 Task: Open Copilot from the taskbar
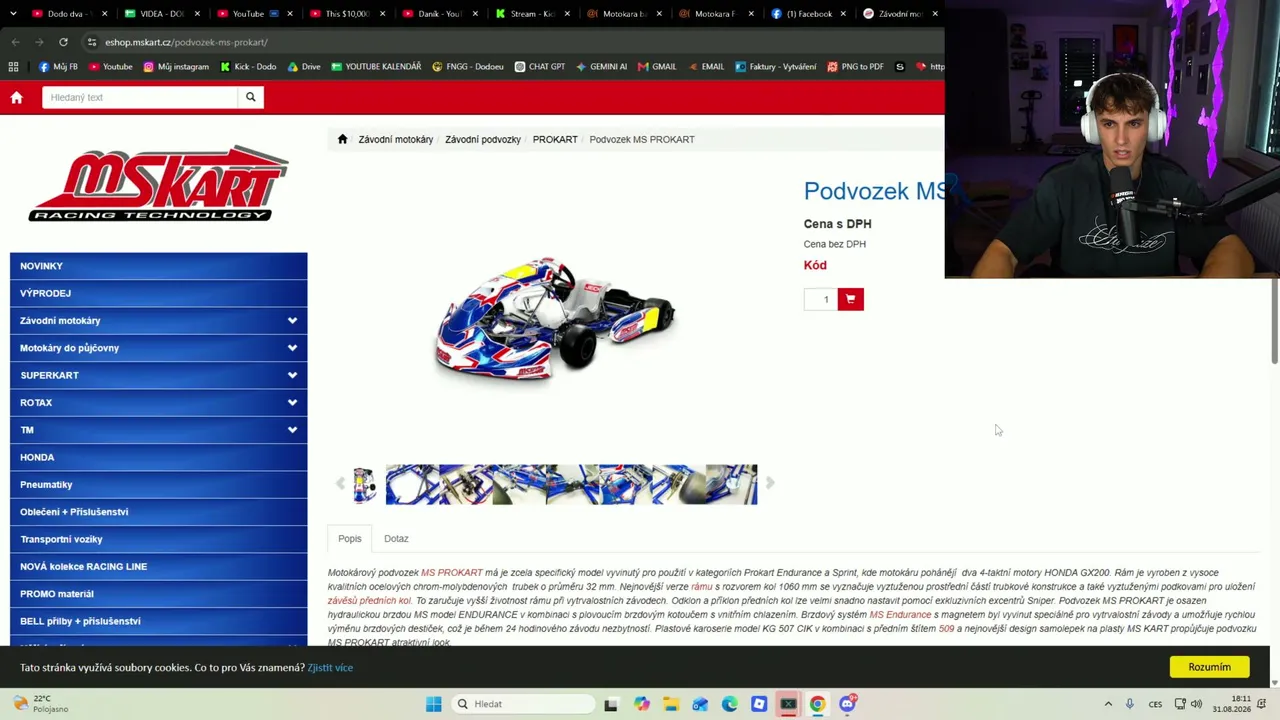click(642, 704)
